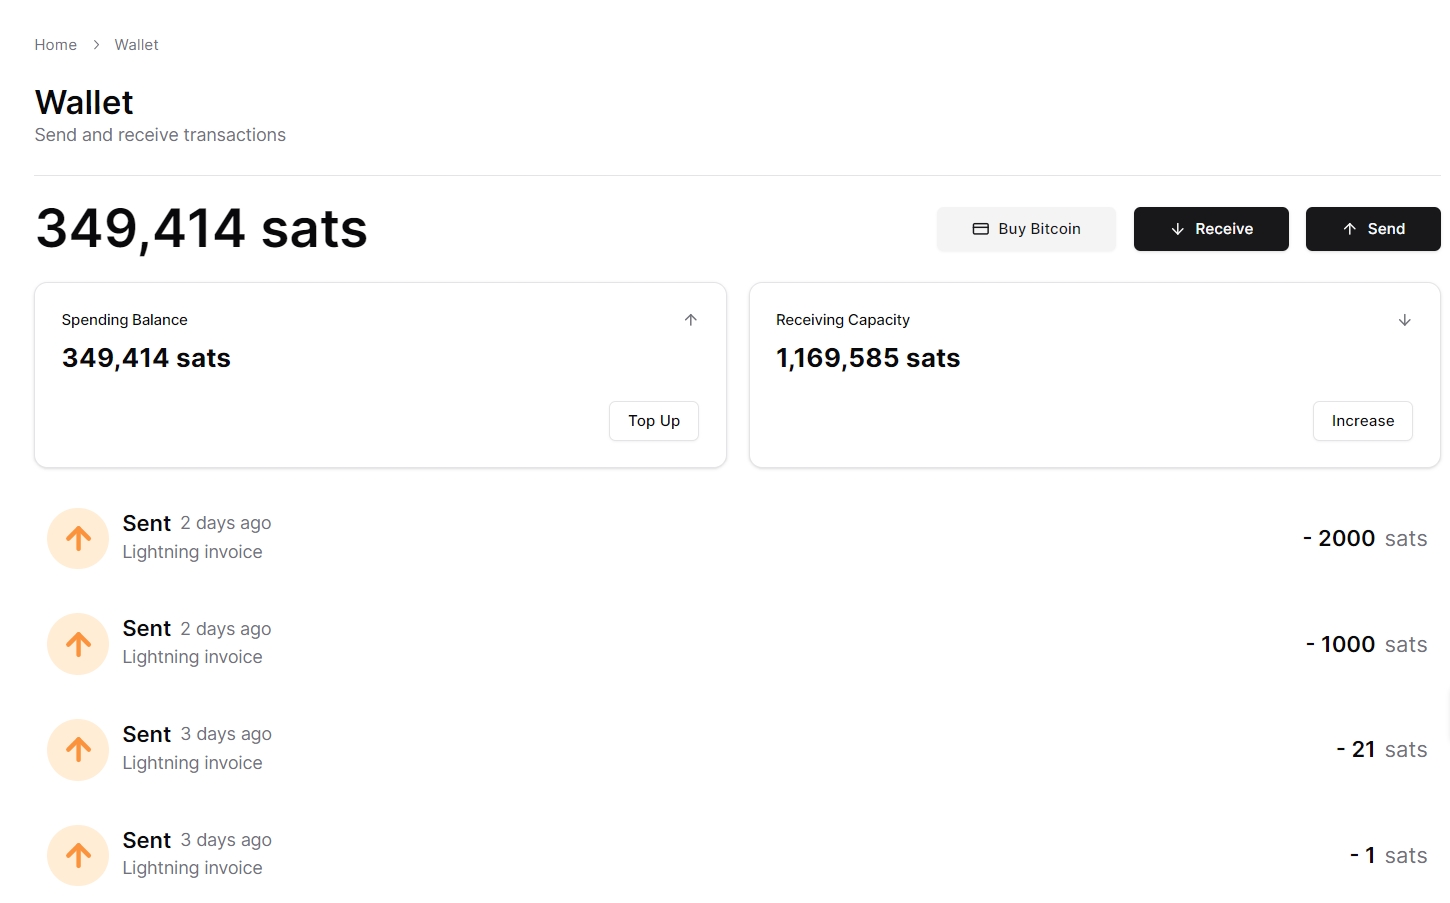Click the up arrow in Spending Balance card
The height and width of the screenshot is (903, 1450).
pyautogui.click(x=690, y=320)
